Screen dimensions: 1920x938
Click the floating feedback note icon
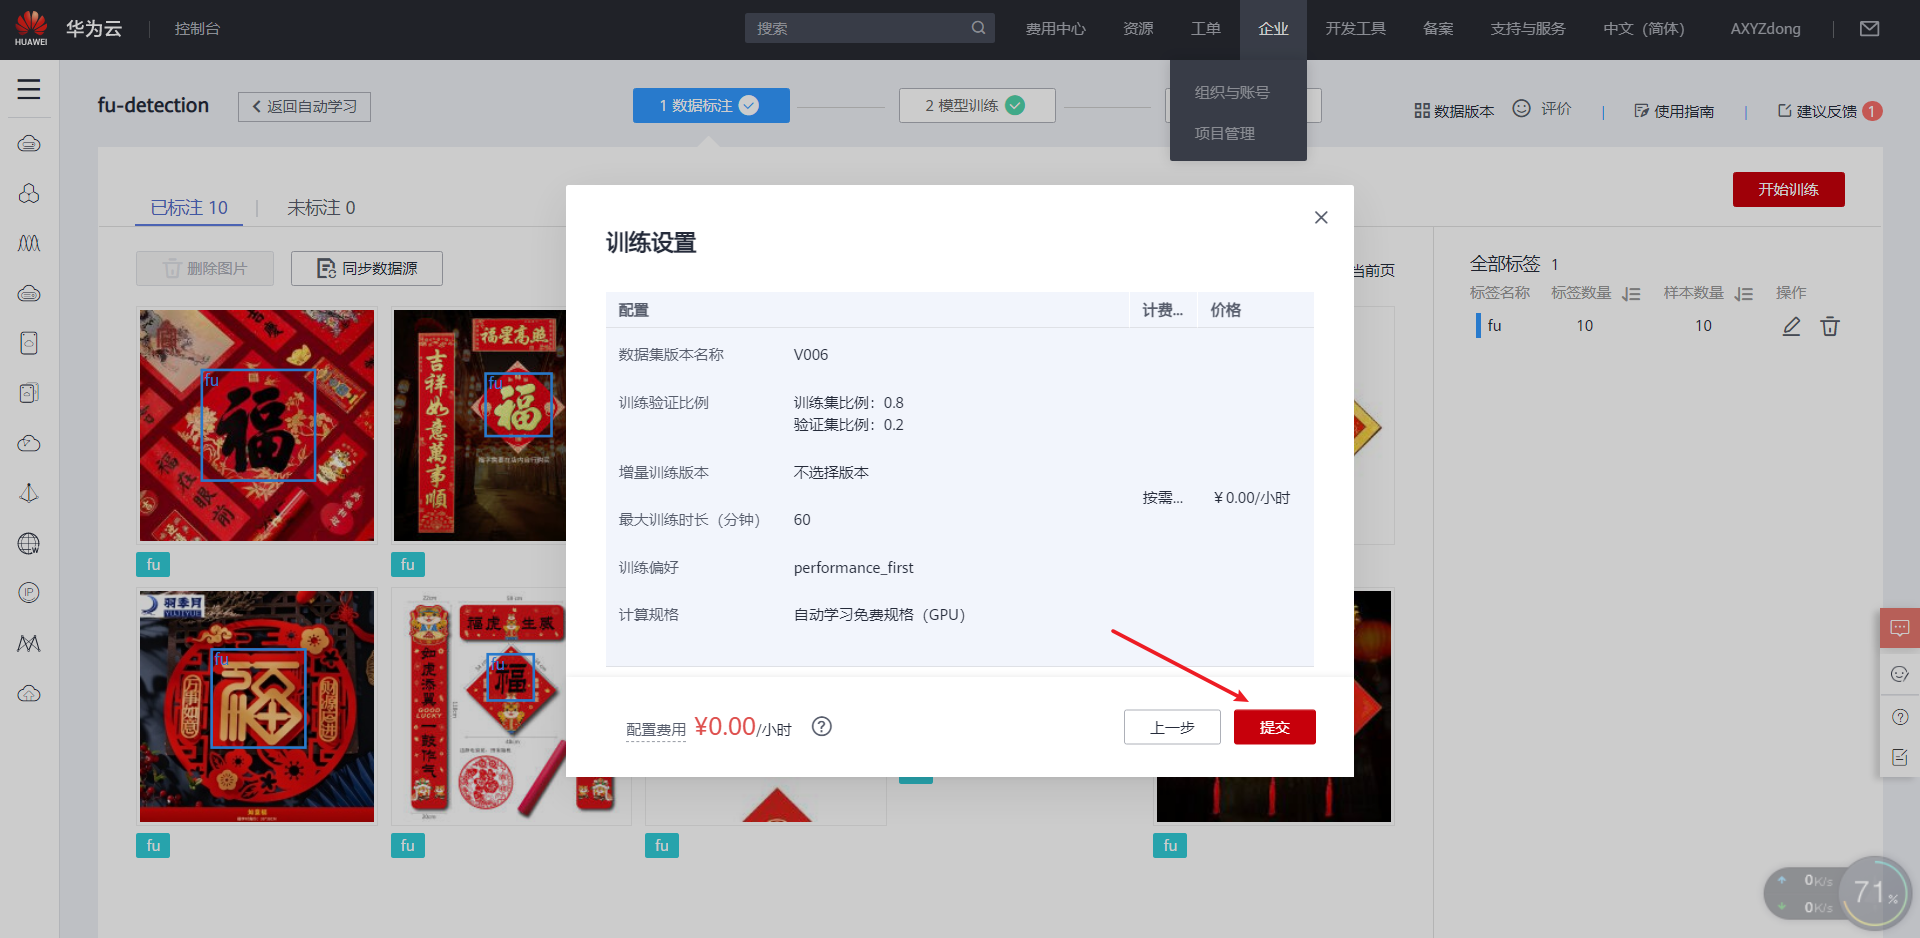[1900, 758]
